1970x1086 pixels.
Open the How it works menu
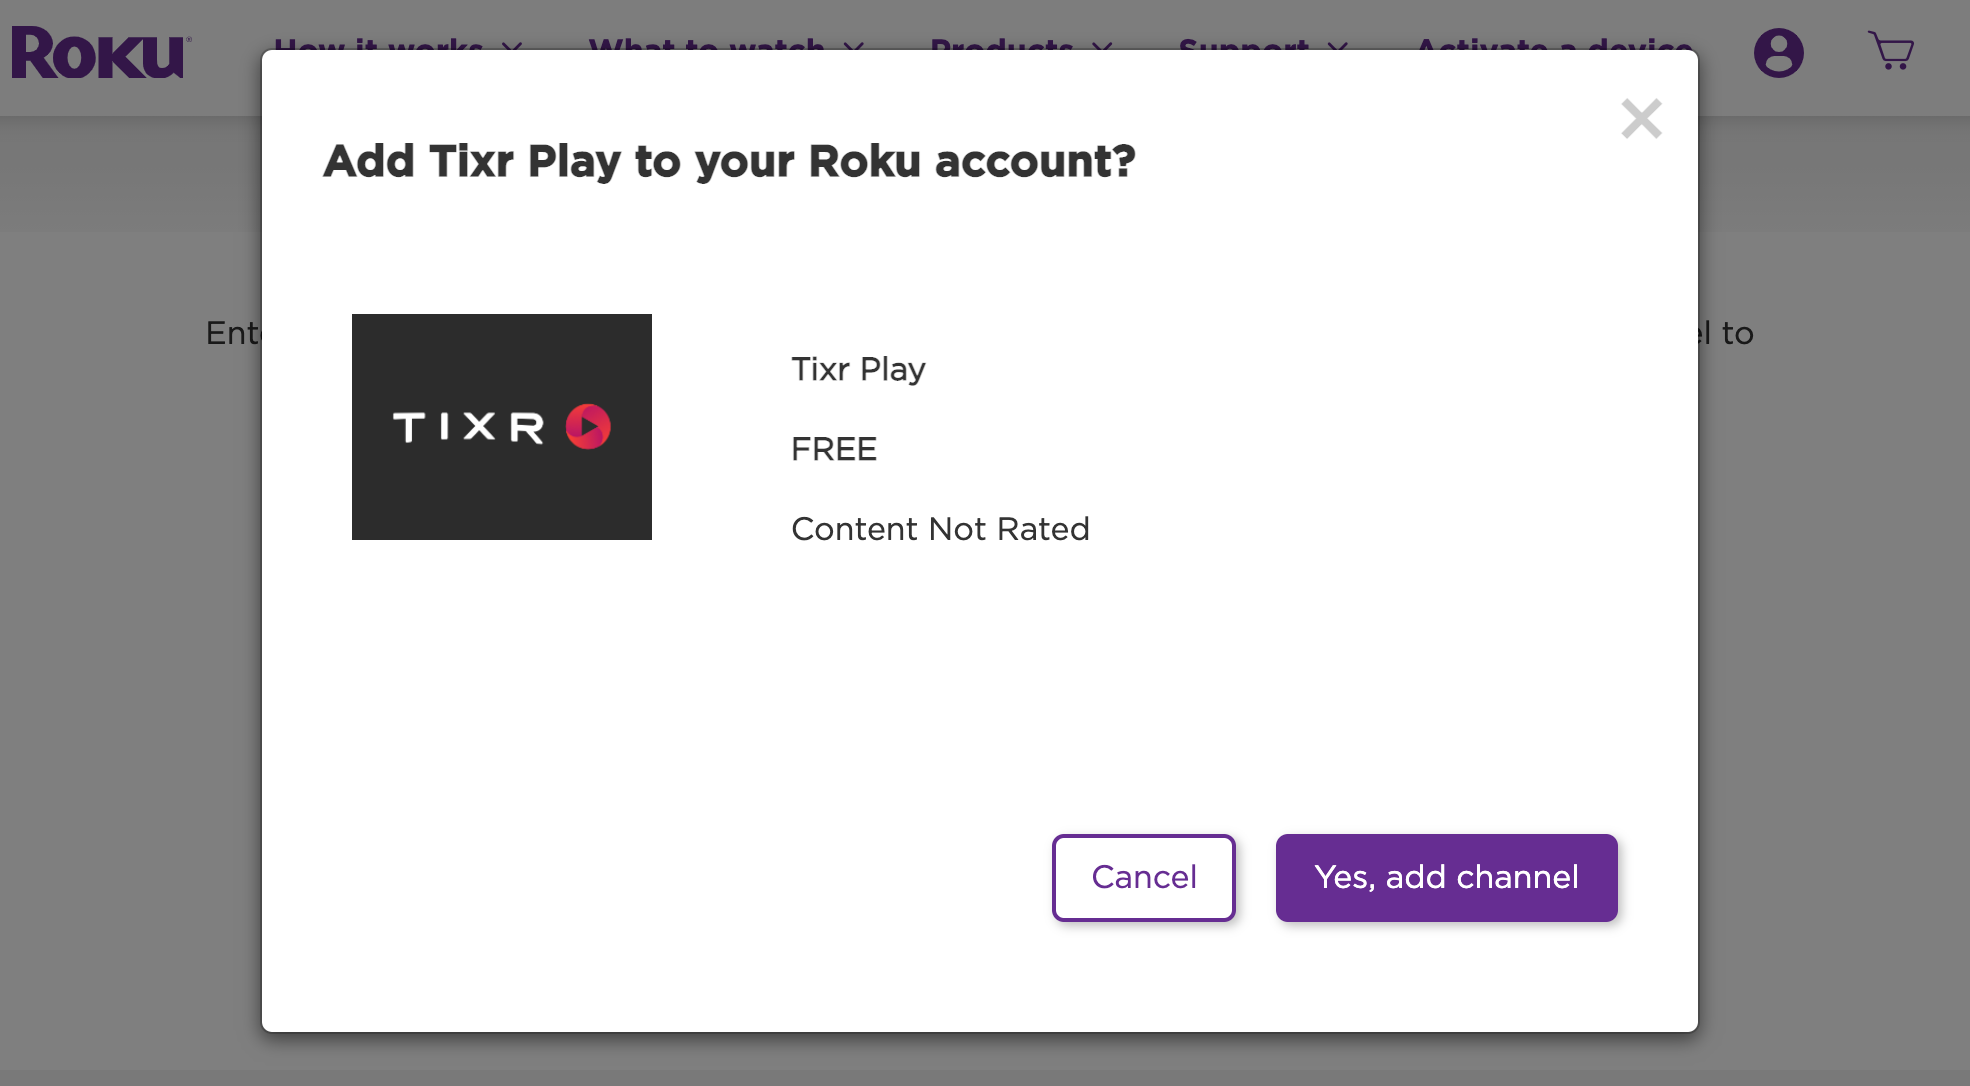click(379, 43)
